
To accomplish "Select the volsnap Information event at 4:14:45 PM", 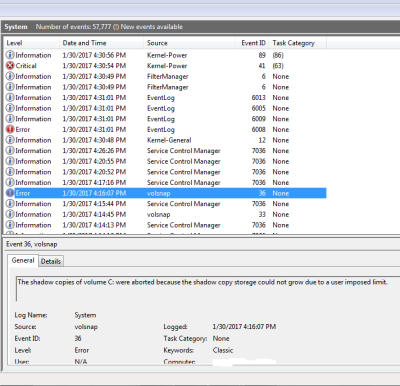I will pos(165,214).
